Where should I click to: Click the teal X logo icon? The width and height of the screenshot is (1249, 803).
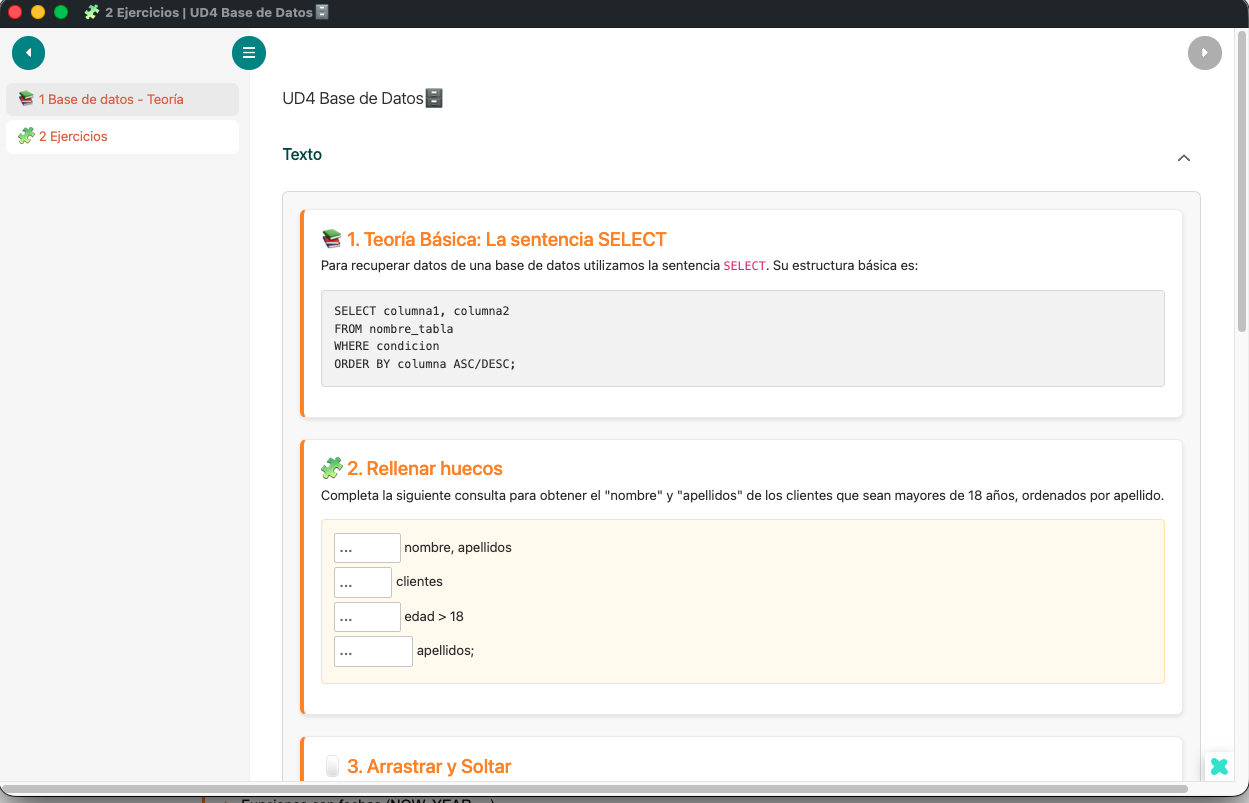[x=1219, y=767]
